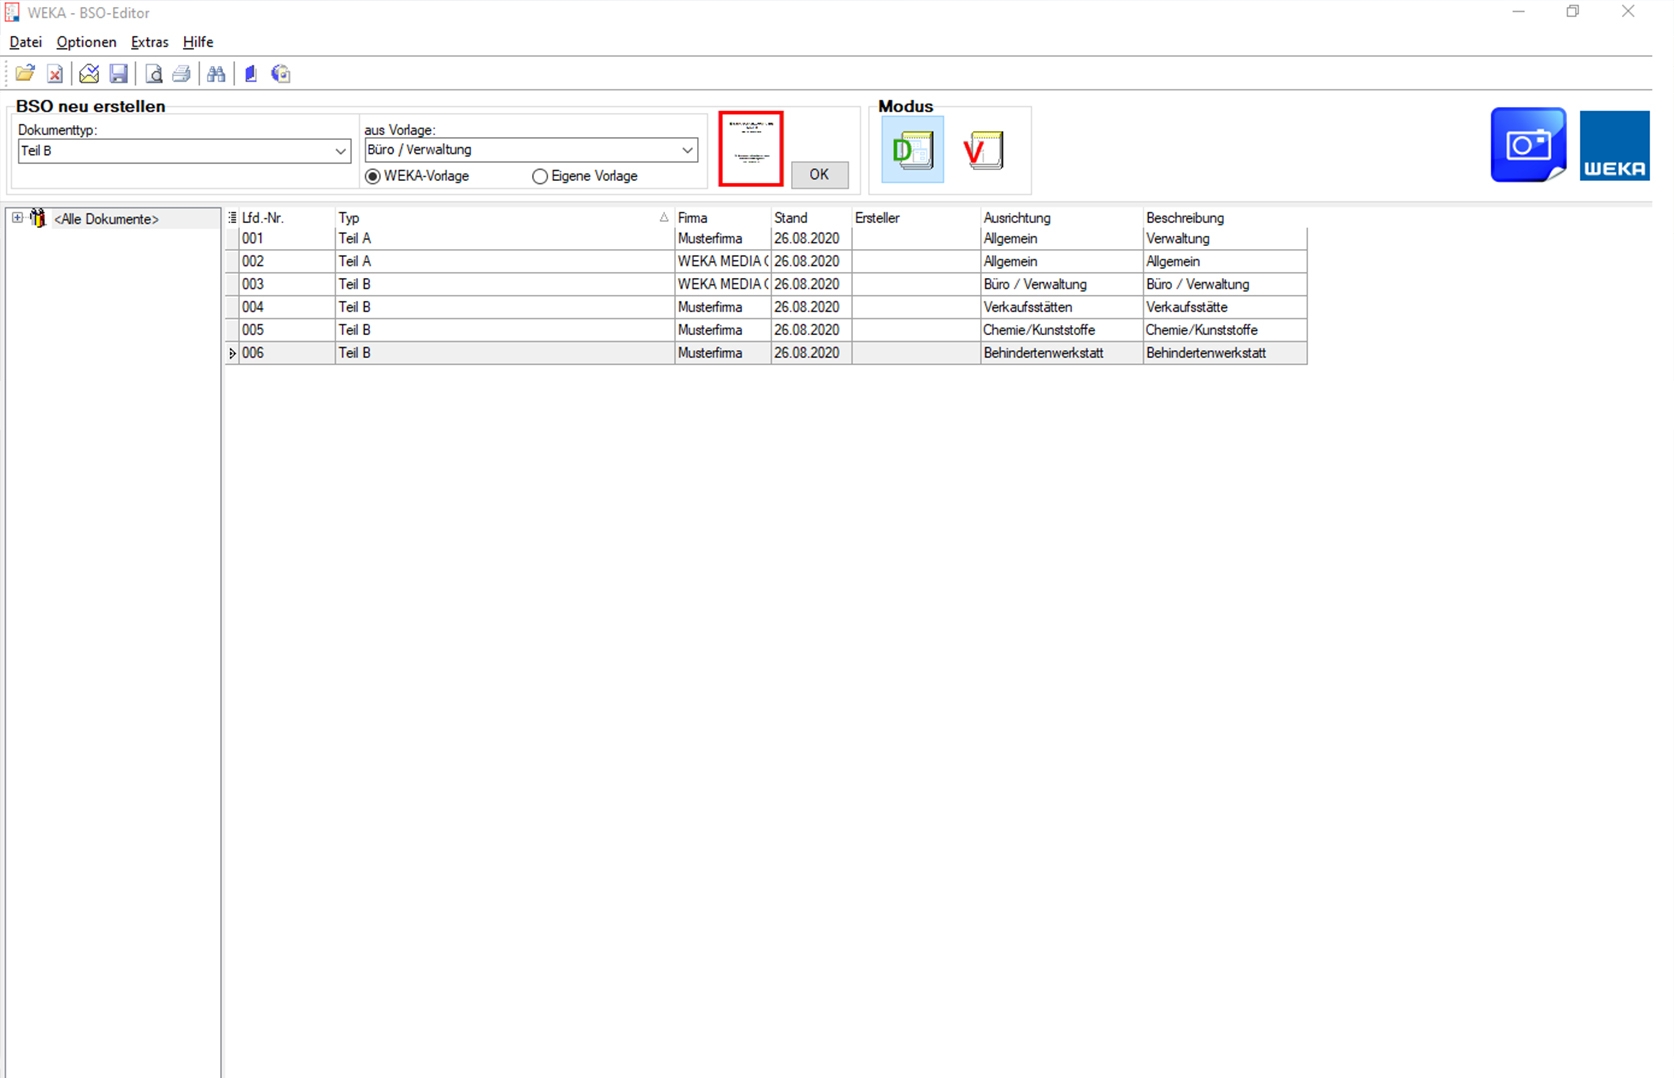1674x1078 pixels.
Task: Select row 002 in the document list
Action: 766,262
